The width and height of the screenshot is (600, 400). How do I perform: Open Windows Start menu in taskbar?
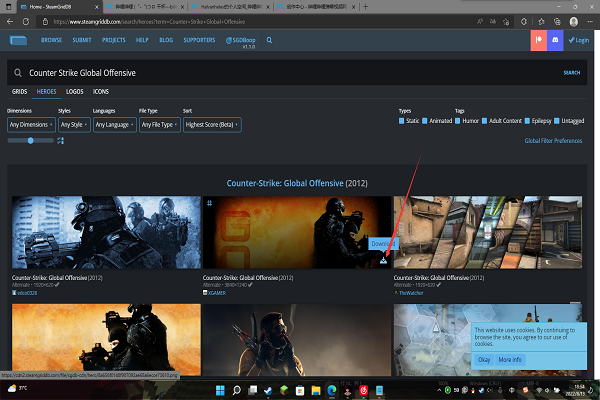point(218,389)
